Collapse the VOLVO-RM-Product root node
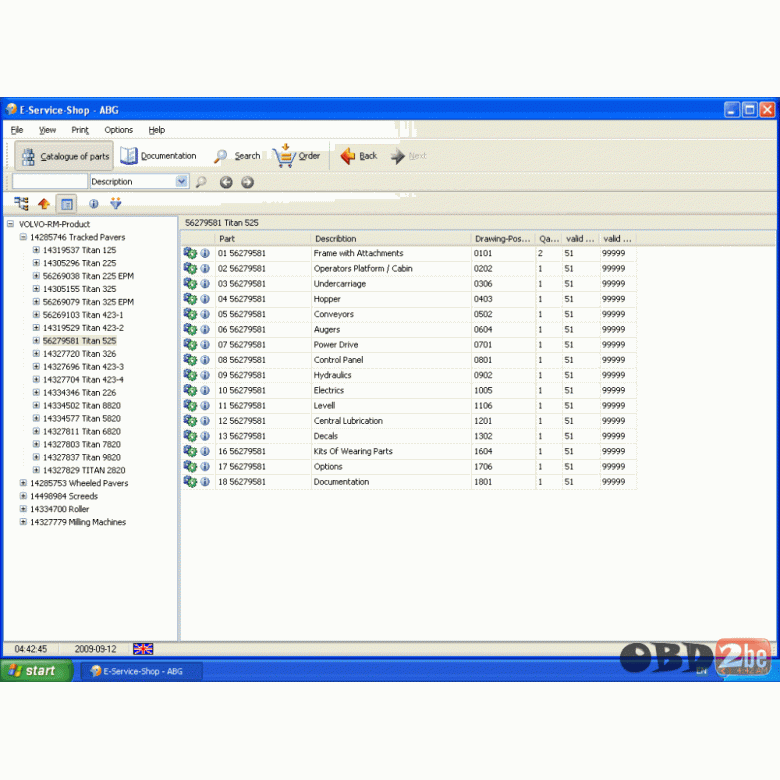This screenshot has width=780, height=780. click(10, 224)
